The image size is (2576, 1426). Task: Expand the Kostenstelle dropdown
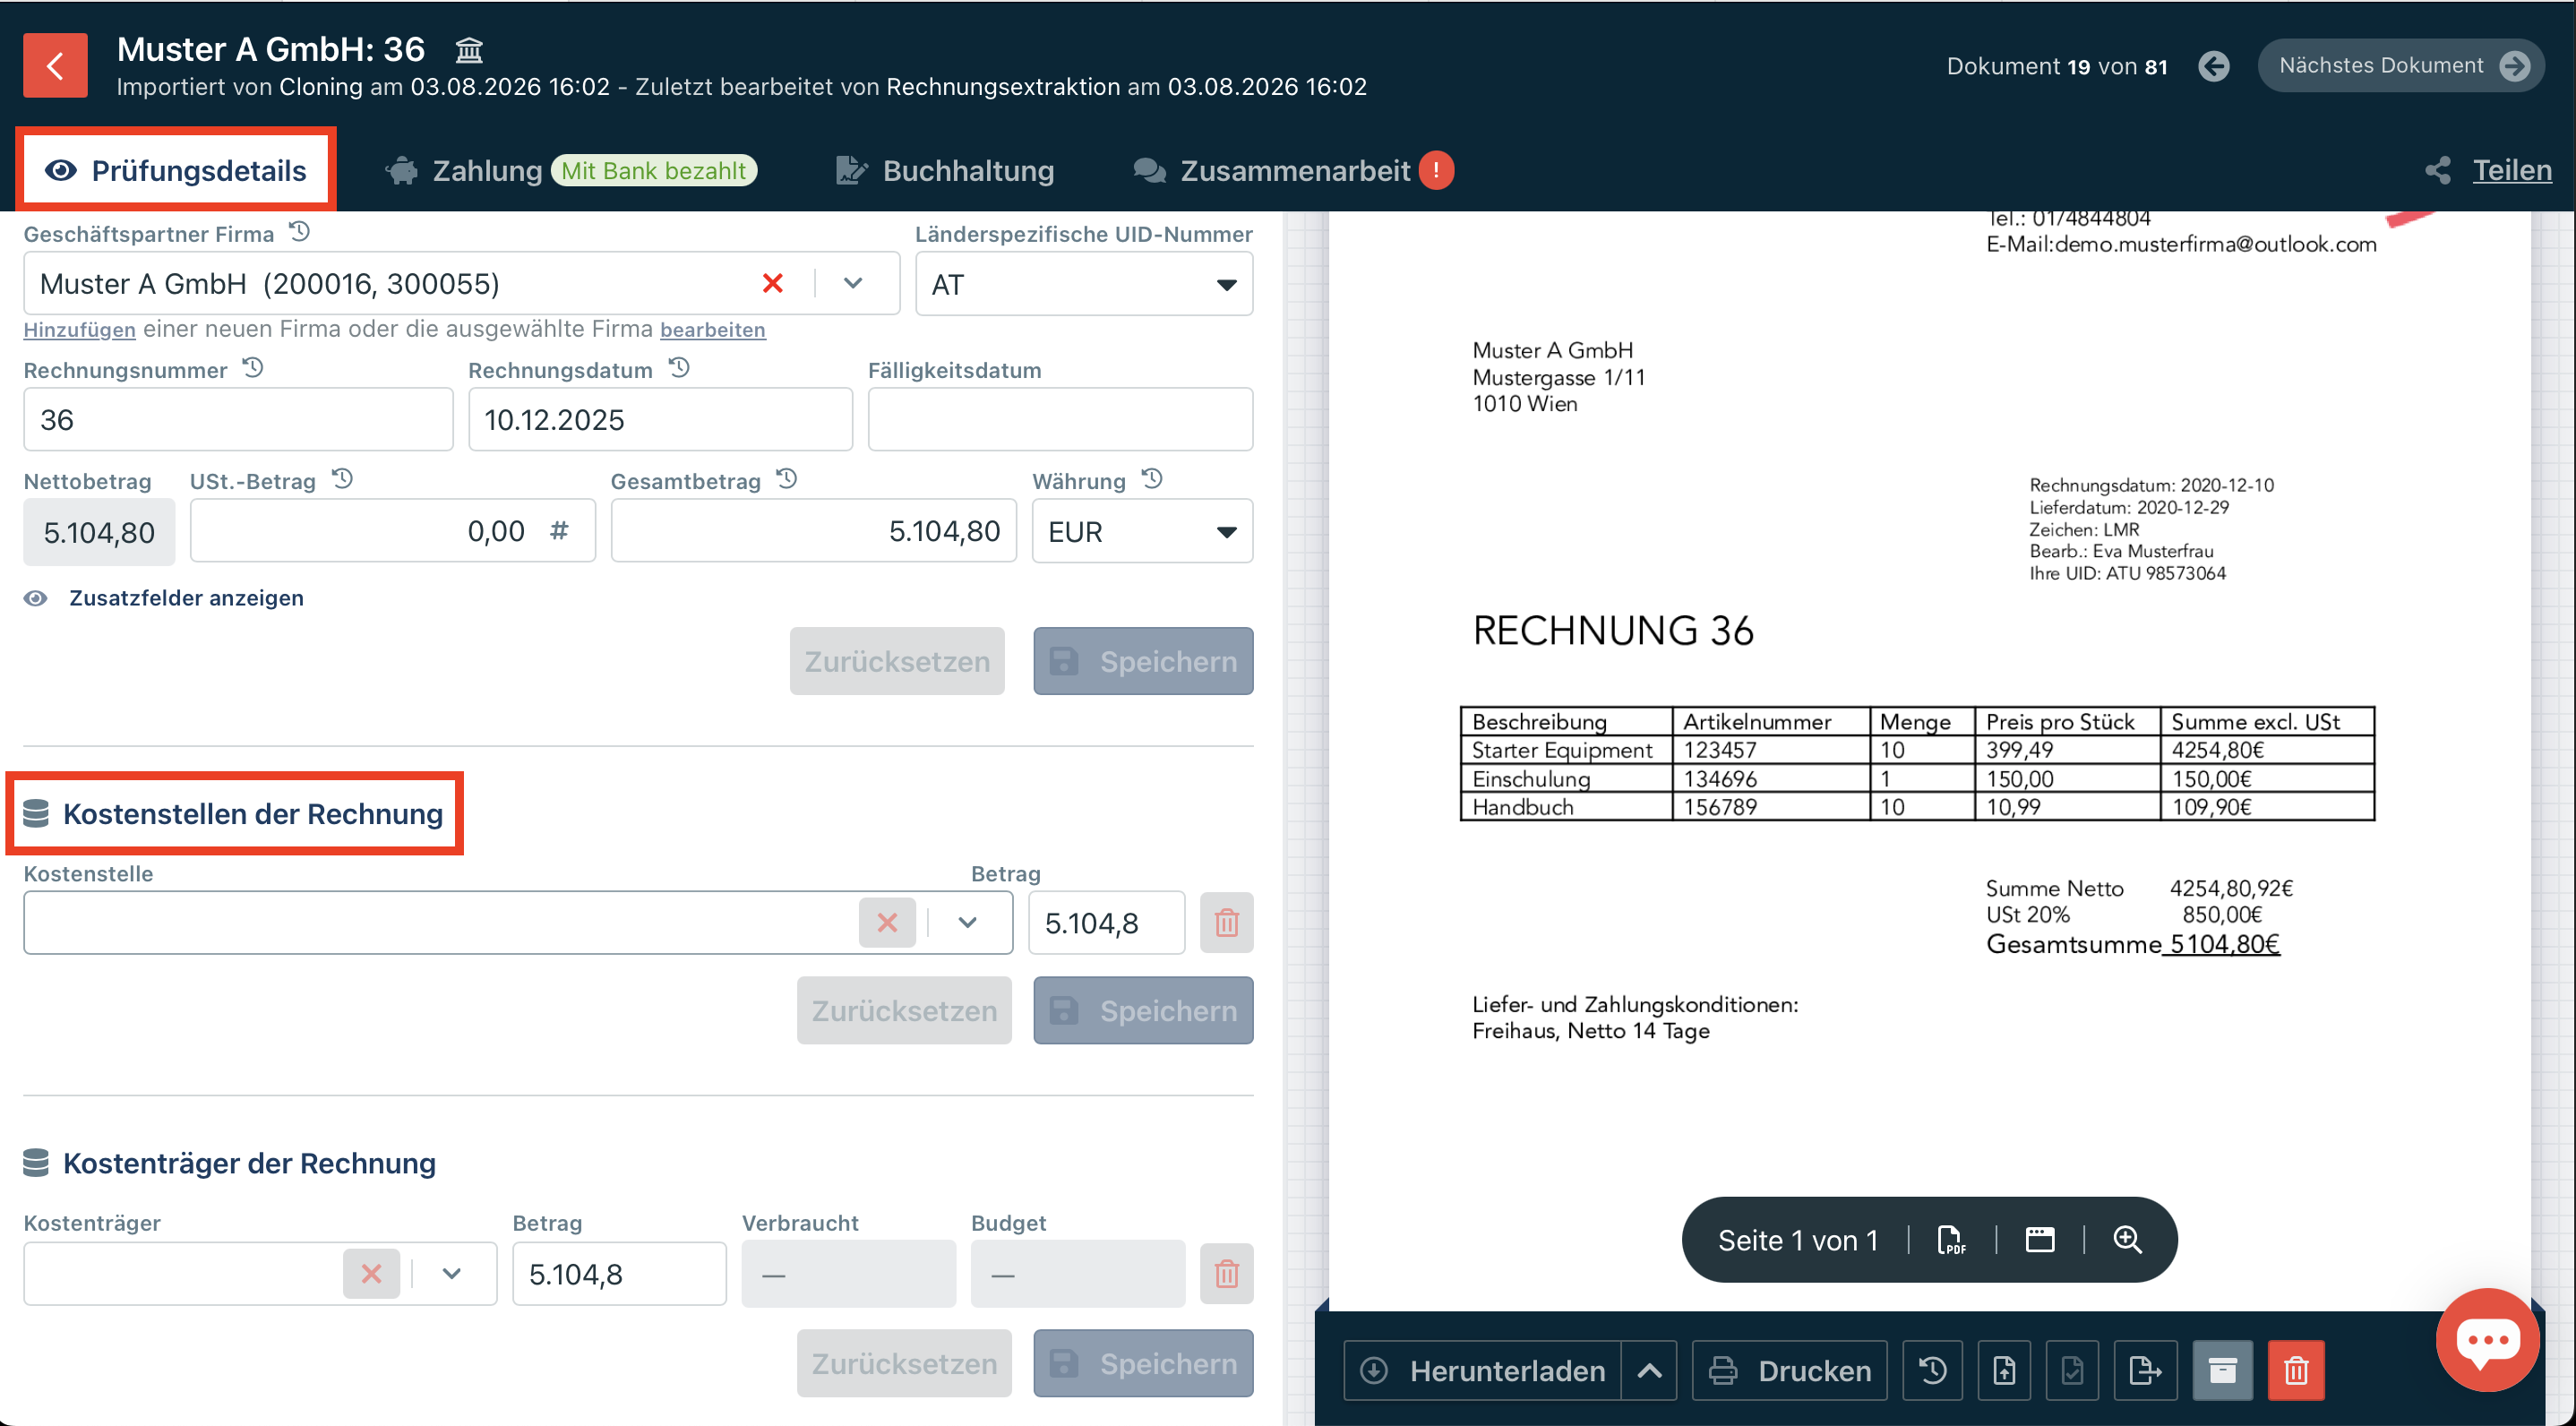[967, 923]
